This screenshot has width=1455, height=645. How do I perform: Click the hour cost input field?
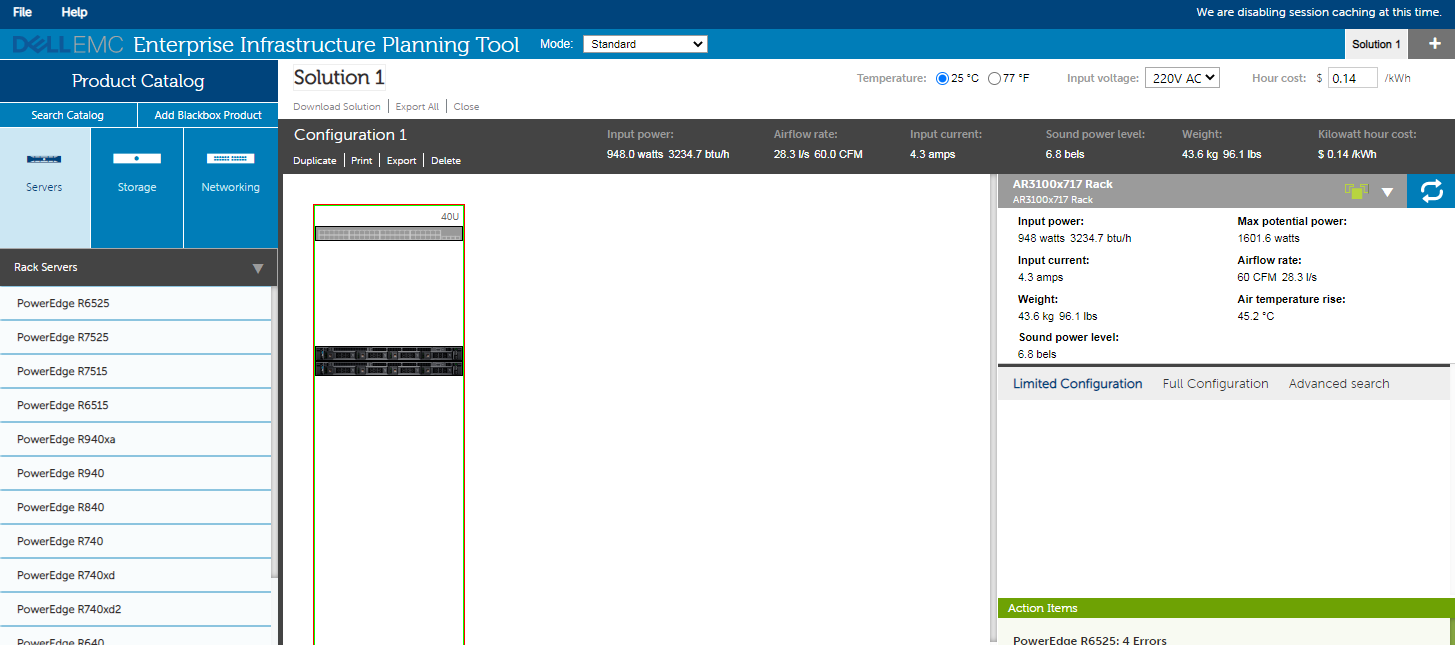(x=1353, y=78)
